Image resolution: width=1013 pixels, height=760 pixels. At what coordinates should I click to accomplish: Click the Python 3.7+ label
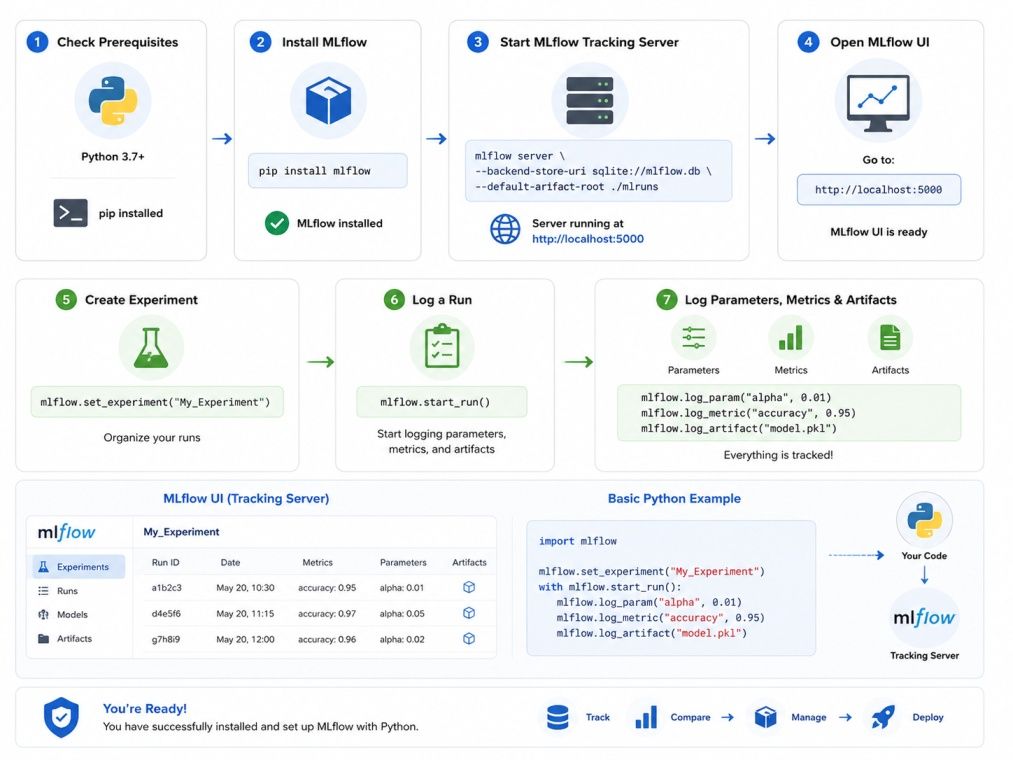coord(113,156)
